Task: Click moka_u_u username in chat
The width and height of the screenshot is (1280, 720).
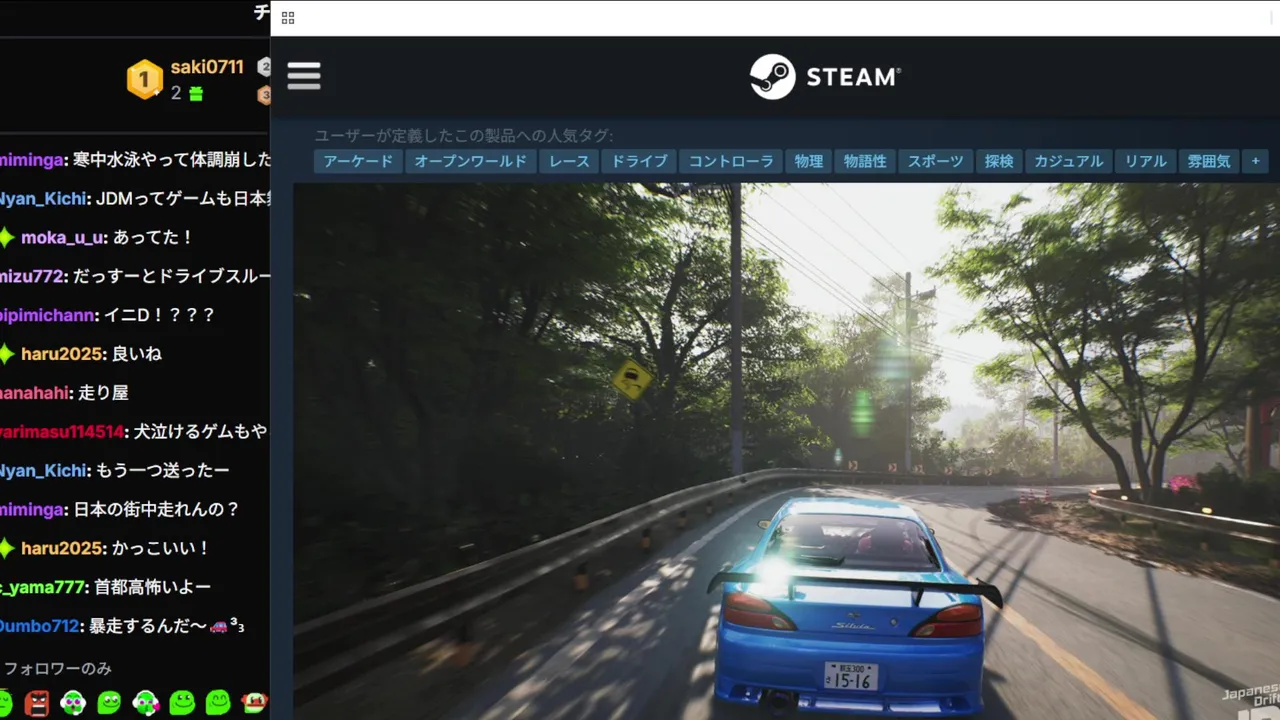Action: 62,237
